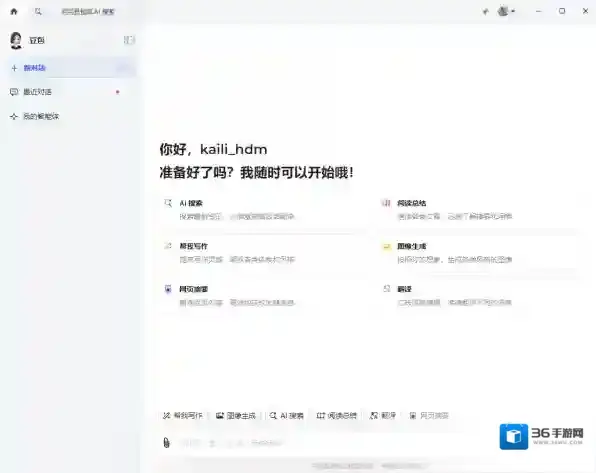This screenshot has height=473, width=596.
Task: Select the 帮我写作 chip above the message box
Action: tap(183, 416)
